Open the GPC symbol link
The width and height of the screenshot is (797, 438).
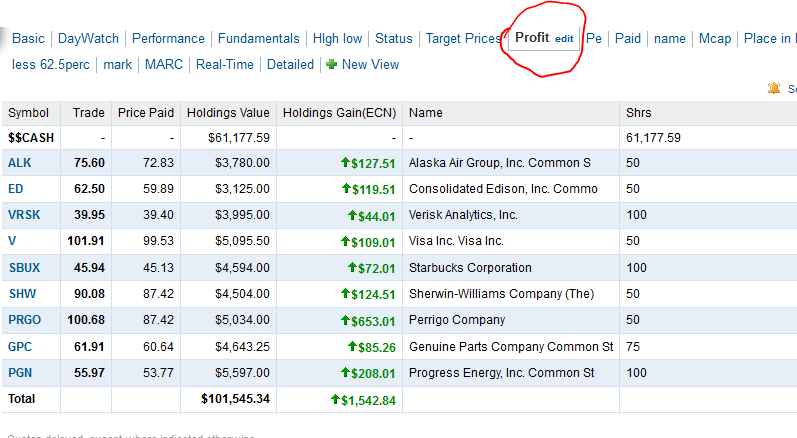pos(20,347)
